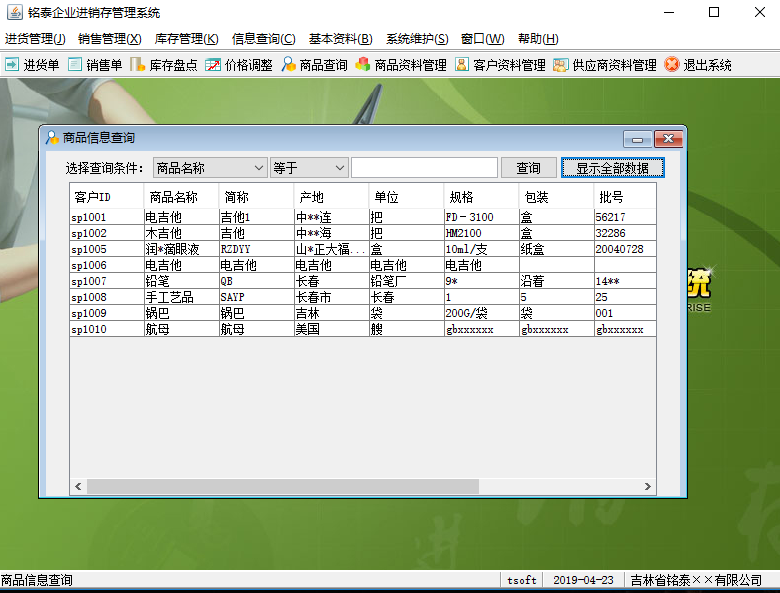Viewport: 780px width, 593px height.
Task: Click the 美国 origin cell
Action: 331,328
